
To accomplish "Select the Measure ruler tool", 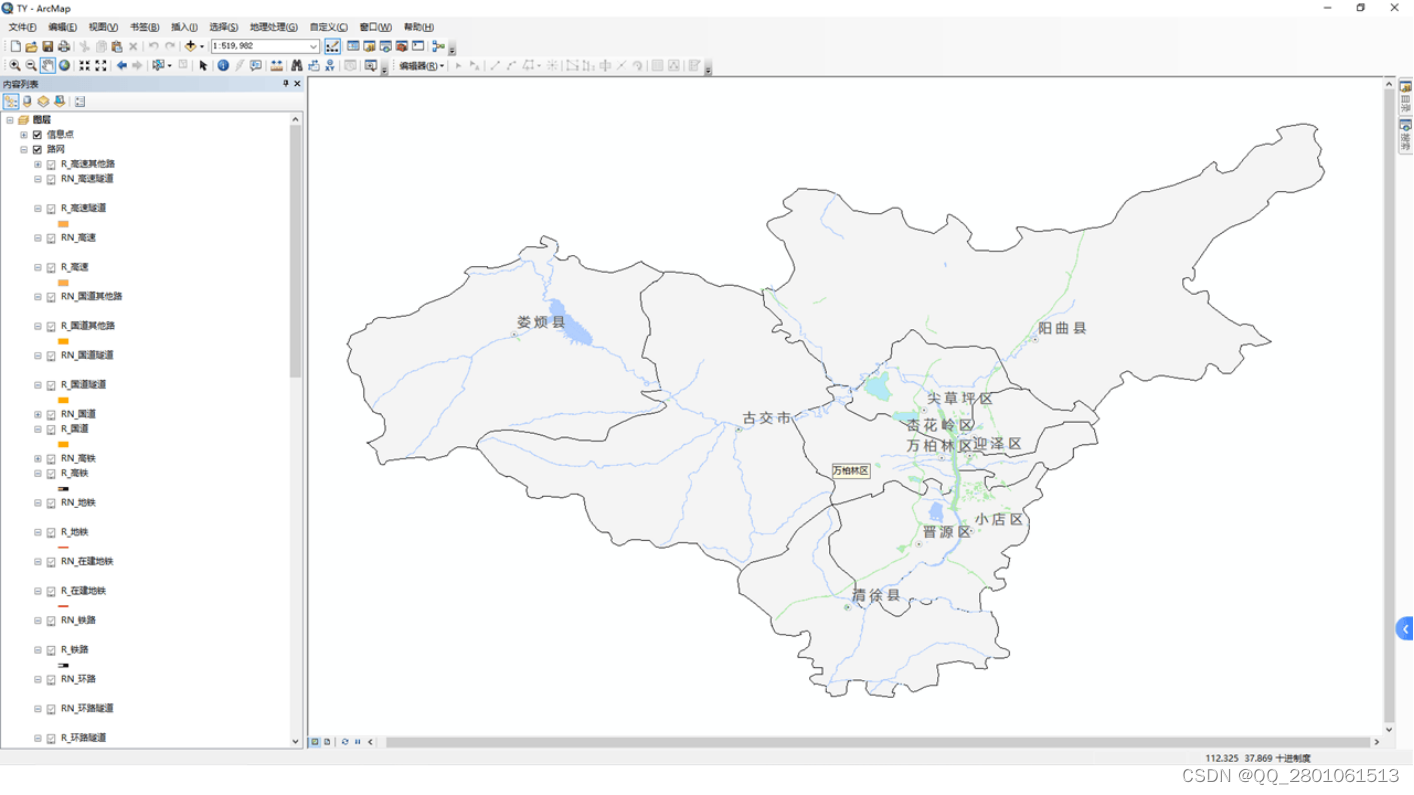I will [x=276, y=65].
